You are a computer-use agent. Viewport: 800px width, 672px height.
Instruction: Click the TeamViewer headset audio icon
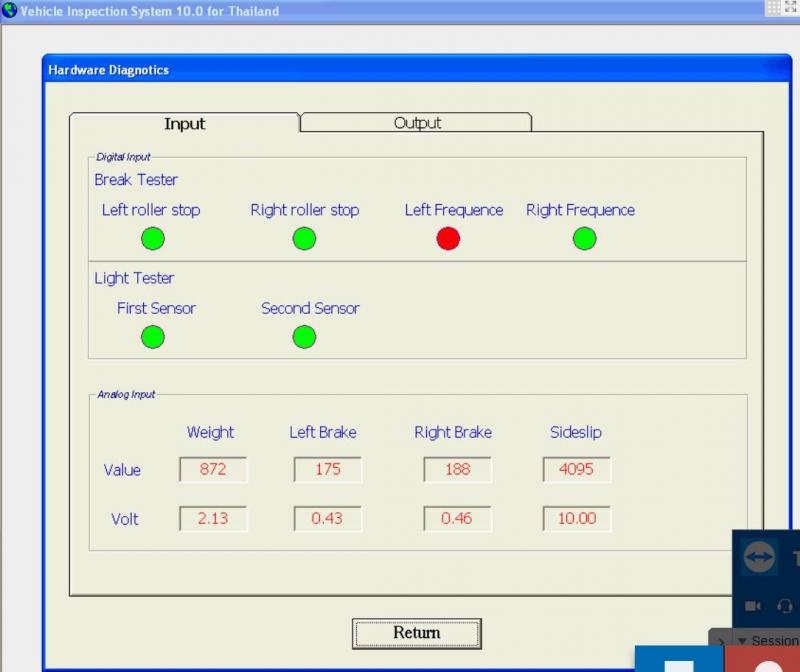785,606
